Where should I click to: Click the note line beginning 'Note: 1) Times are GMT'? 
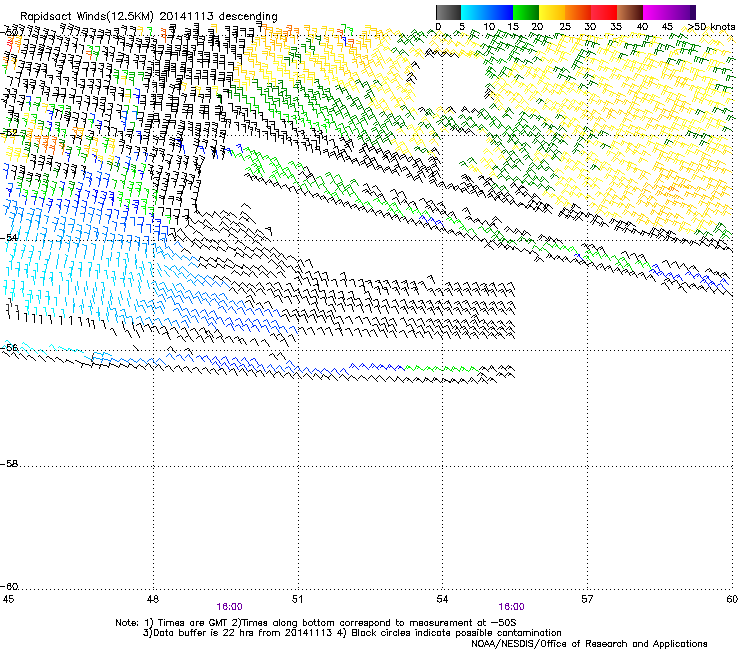(316, 623)
